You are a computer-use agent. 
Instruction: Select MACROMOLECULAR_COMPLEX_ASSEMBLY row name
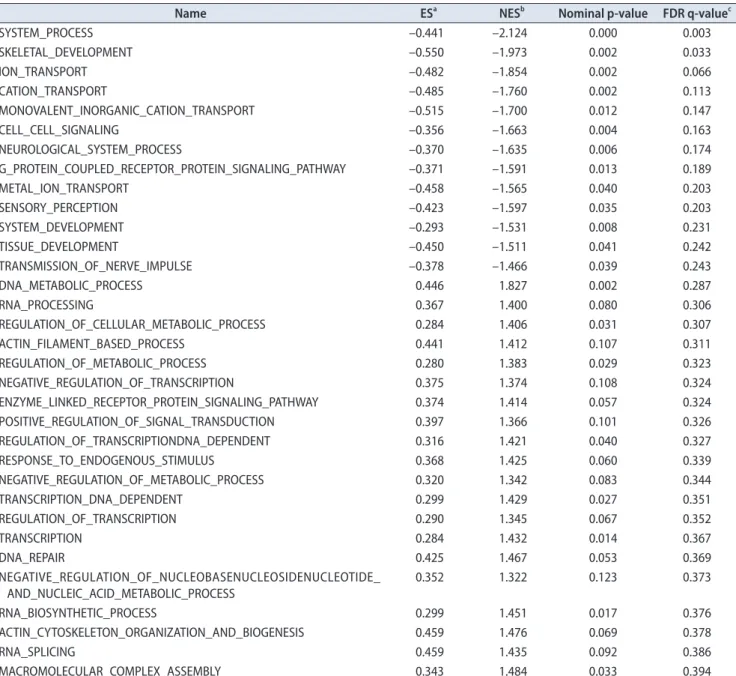click(x=110, y=671)
